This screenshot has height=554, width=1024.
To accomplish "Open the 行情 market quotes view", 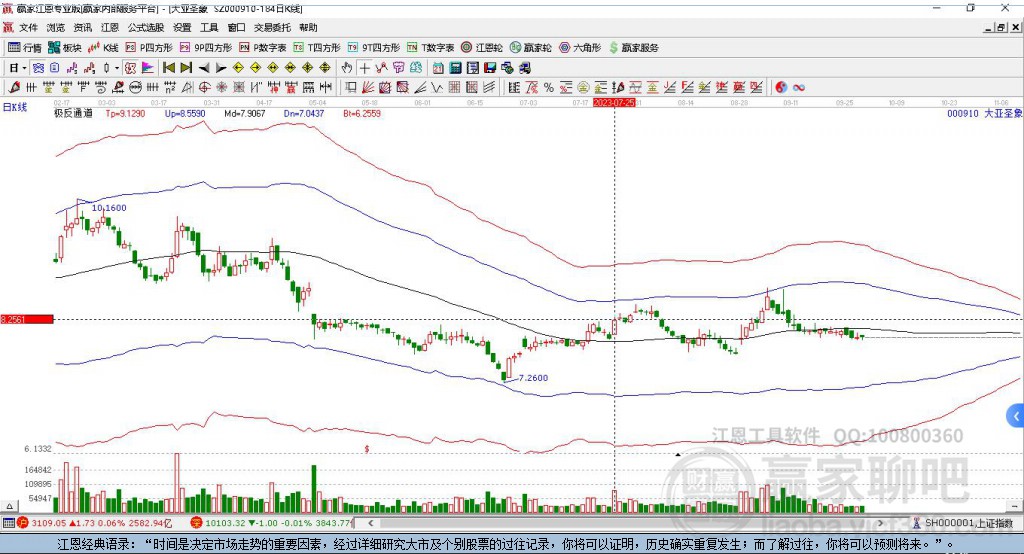I will tap(24, 48).
